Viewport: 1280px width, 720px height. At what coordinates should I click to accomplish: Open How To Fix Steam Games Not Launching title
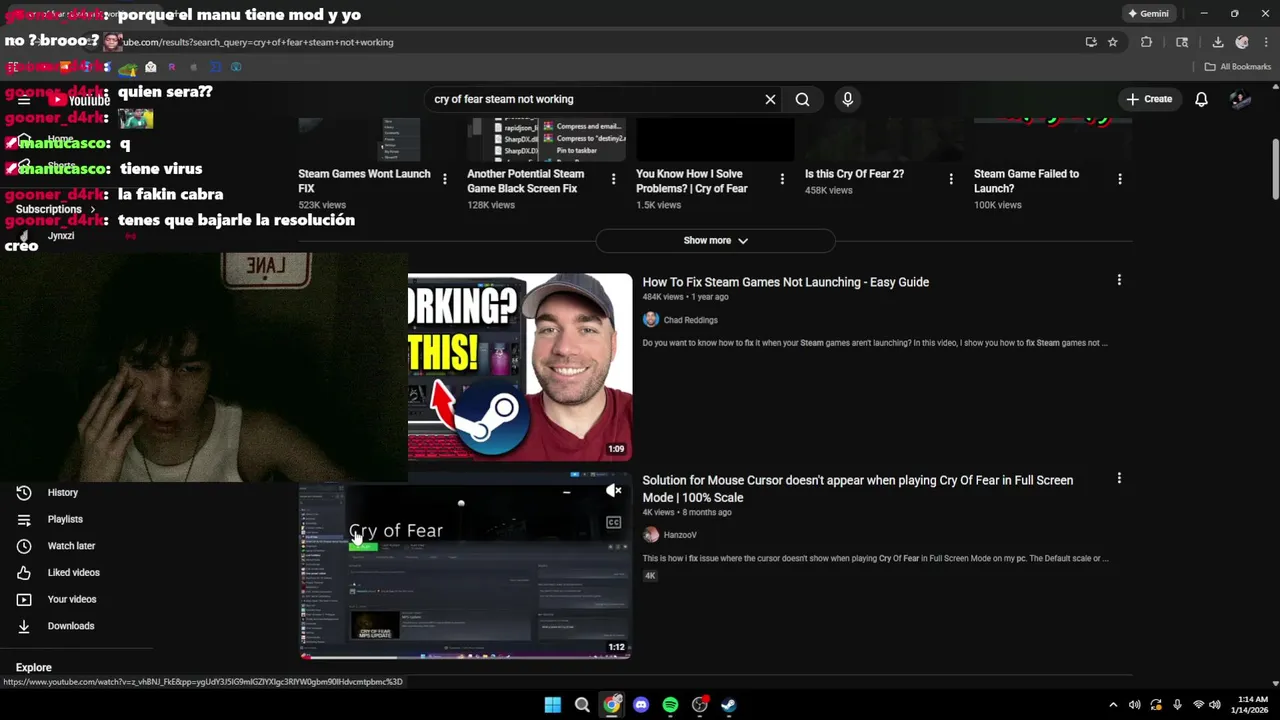[x=785, y=282]
